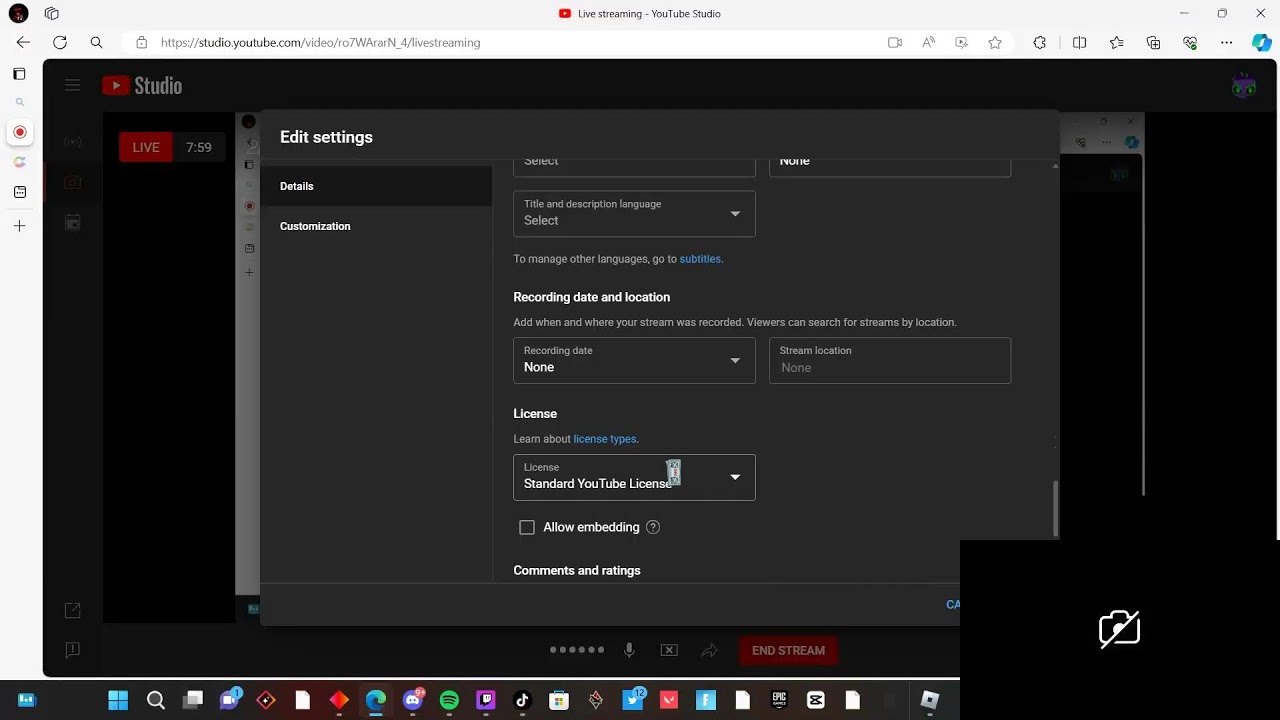Select the recording live-stream tab in Edge sidebar

point(19,132)
